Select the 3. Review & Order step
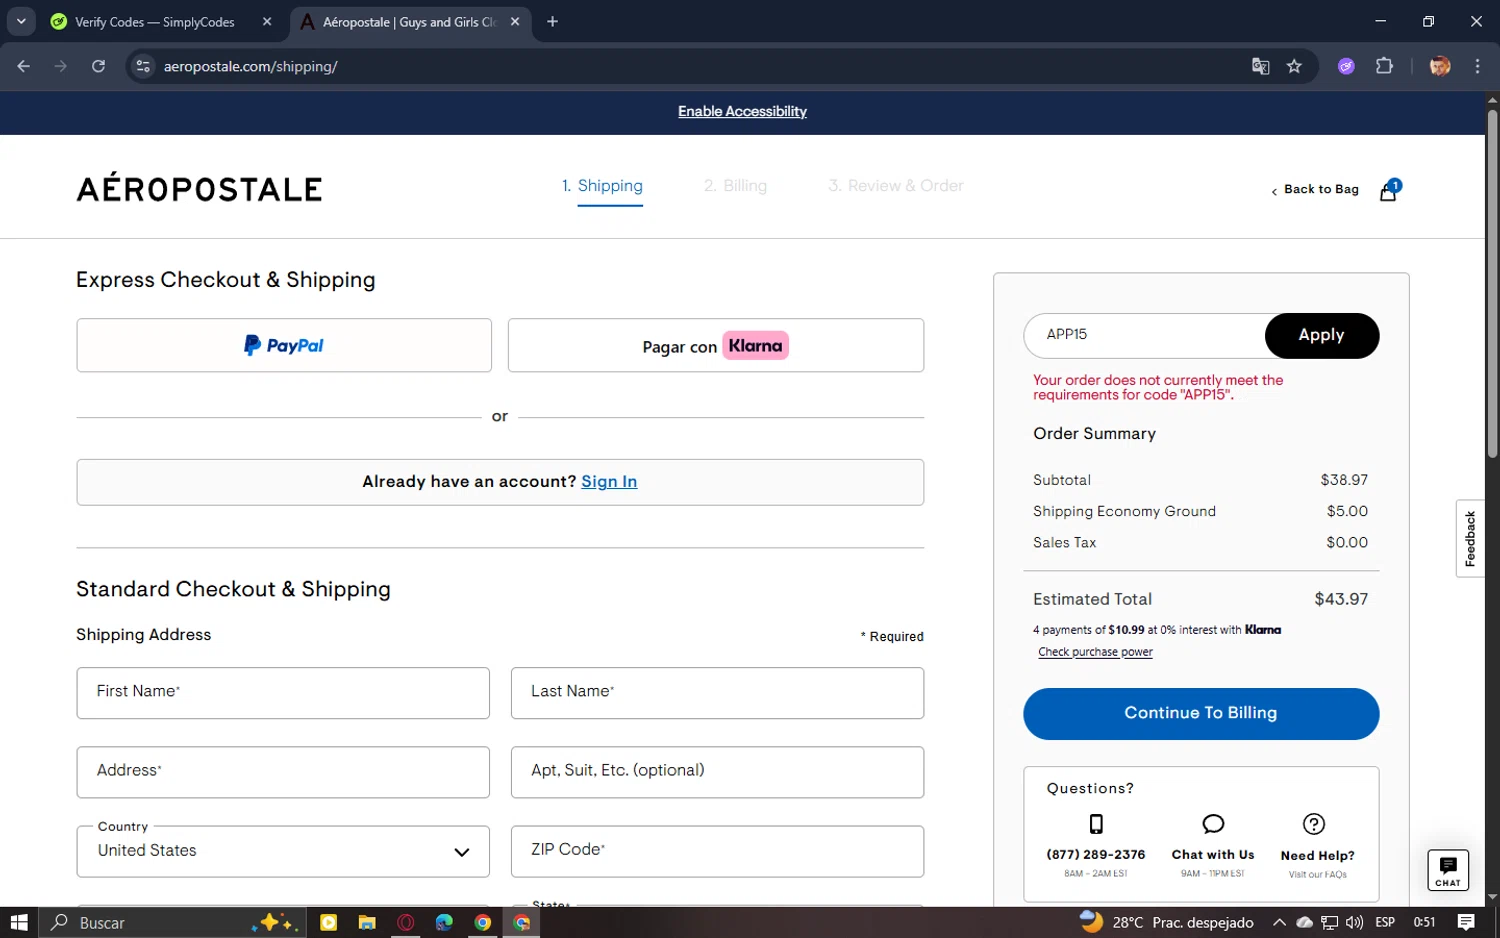Viewport: 1500px width, 938px height. (x=896, y=186)
